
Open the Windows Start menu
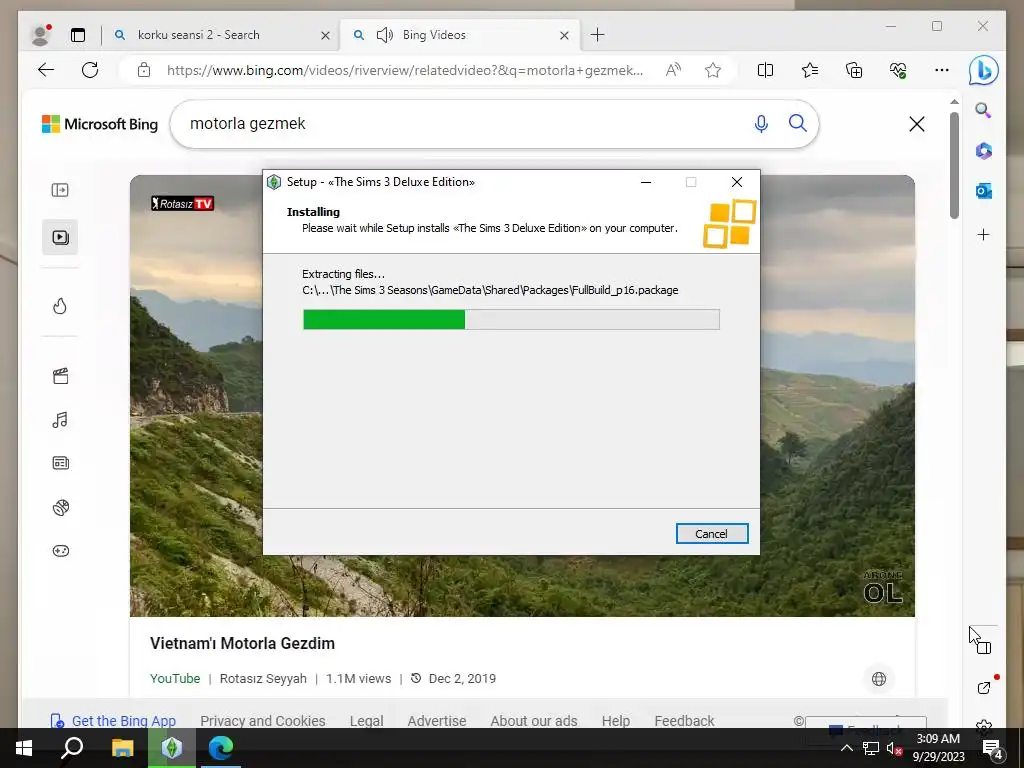pos(24,748)
